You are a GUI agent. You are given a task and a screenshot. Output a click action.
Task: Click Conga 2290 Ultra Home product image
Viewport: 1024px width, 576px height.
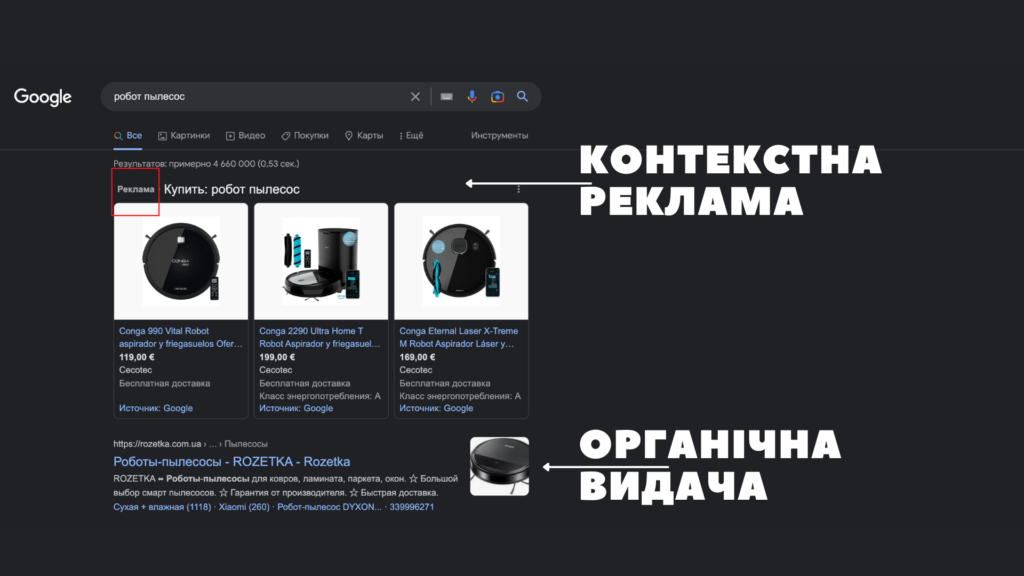pos(321,261)
